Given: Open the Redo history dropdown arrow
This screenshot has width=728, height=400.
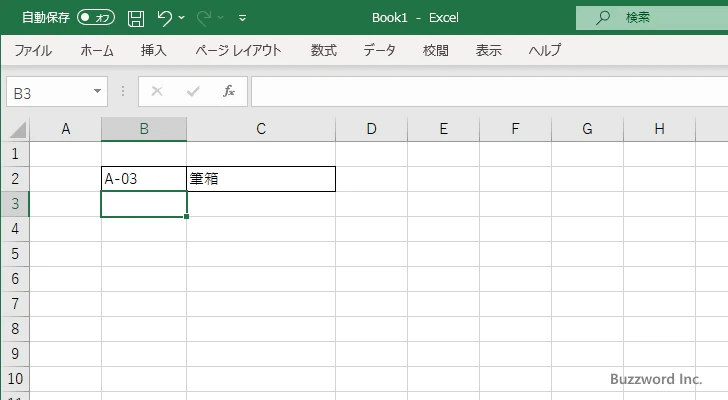Looking at the screenshot, I should [x=221, y=18].
